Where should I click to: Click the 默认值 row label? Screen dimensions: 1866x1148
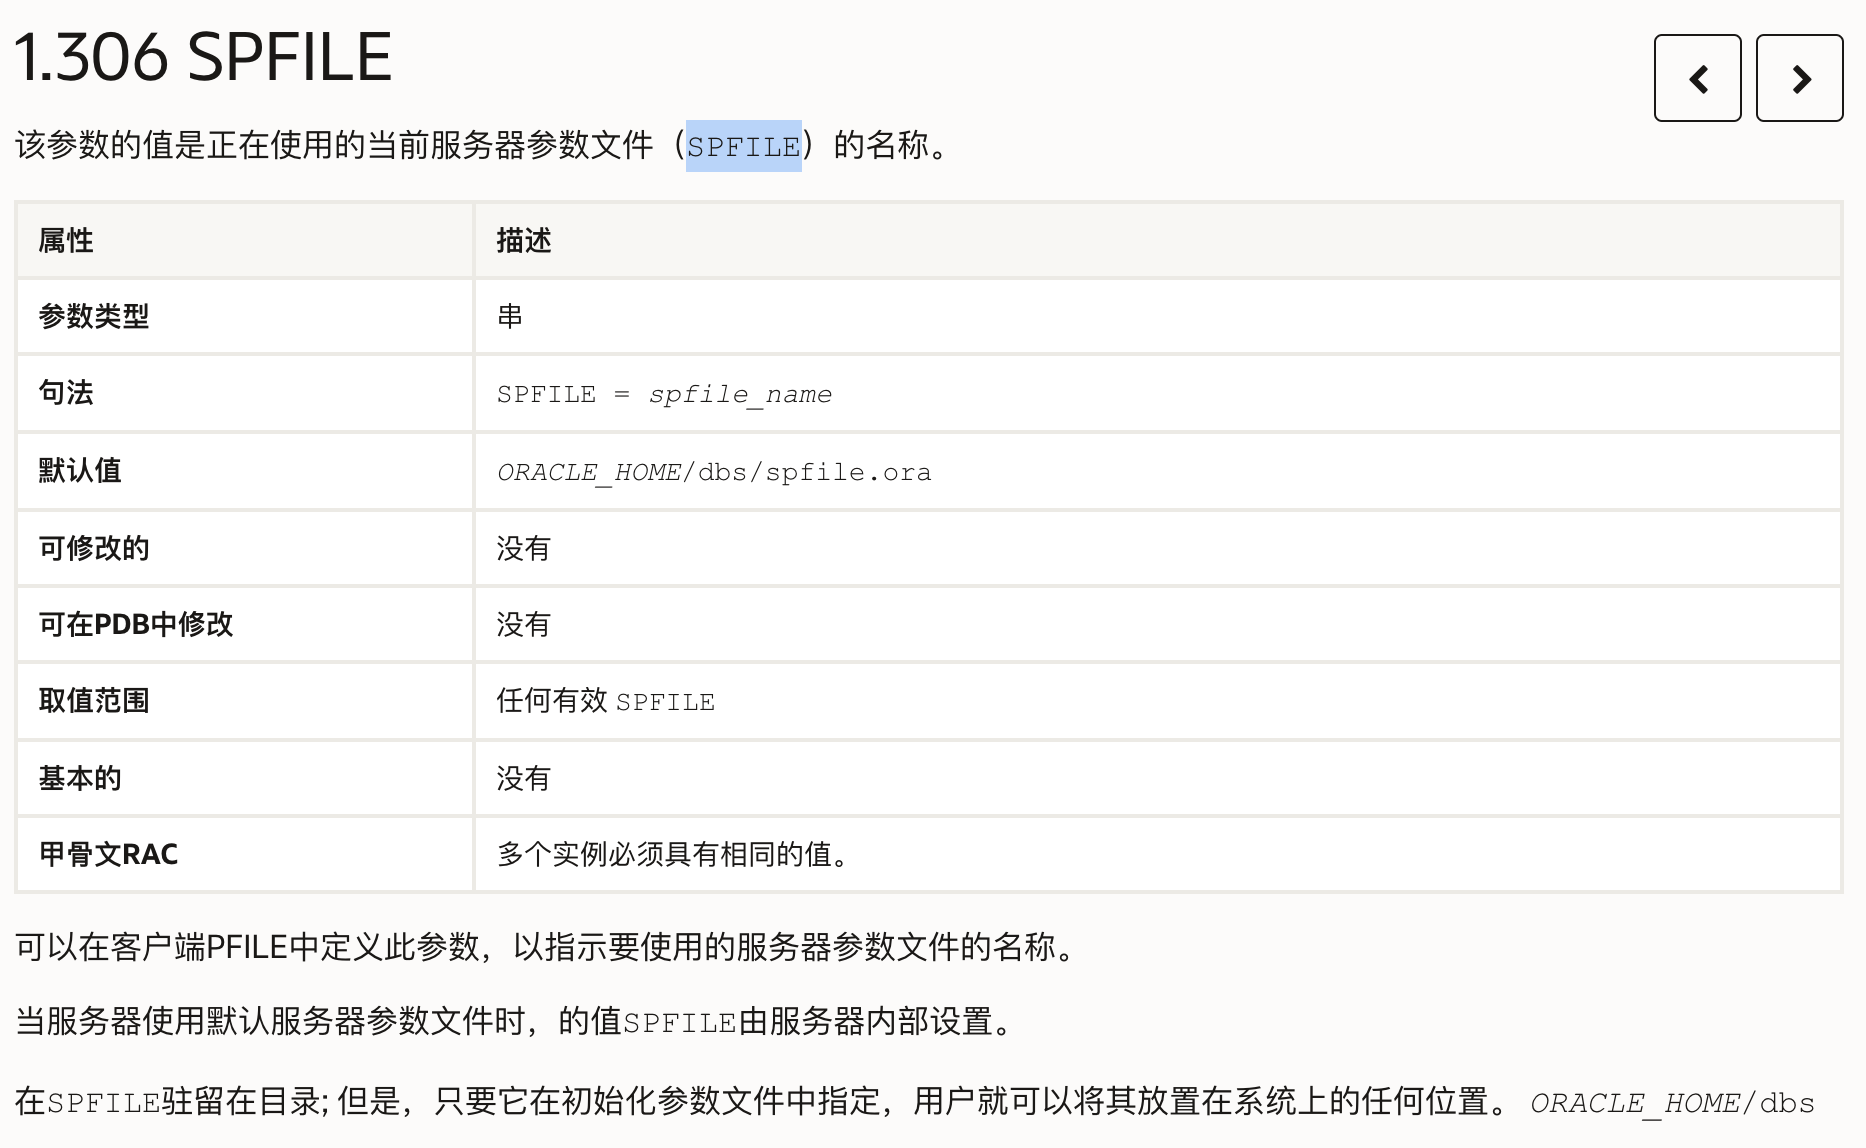point(80,470)
